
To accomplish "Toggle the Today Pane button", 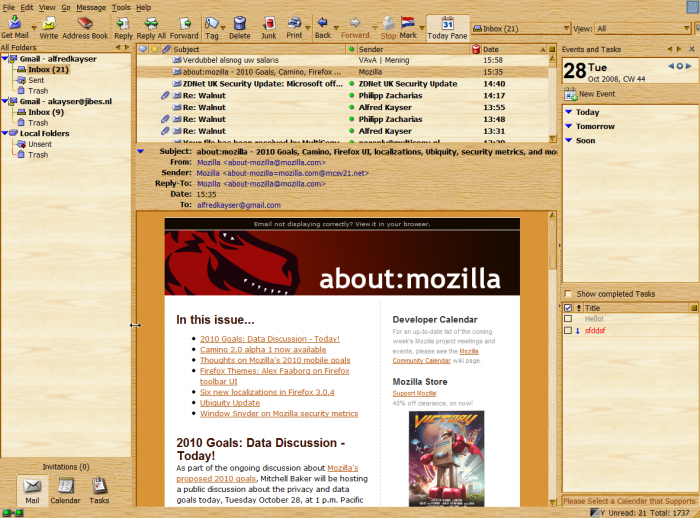I will pyautogui.click(x=447, y=28).
